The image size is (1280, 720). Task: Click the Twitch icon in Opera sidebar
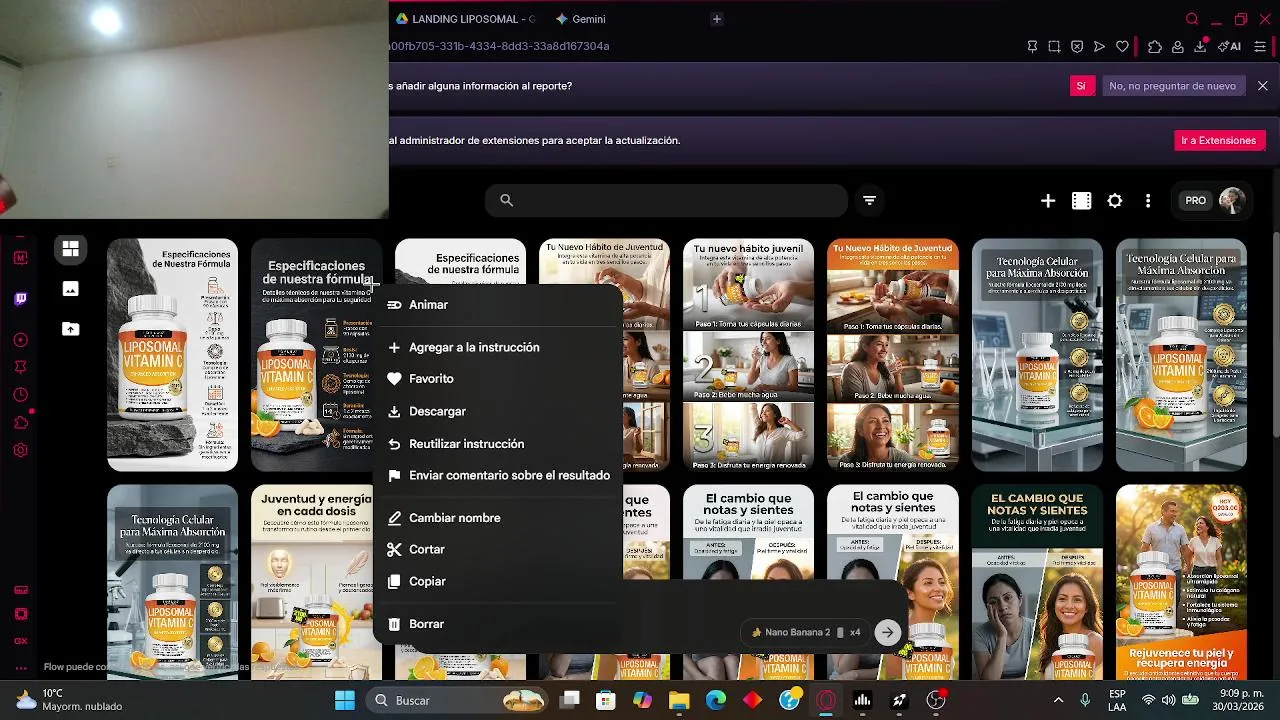[x=21, y=298]
